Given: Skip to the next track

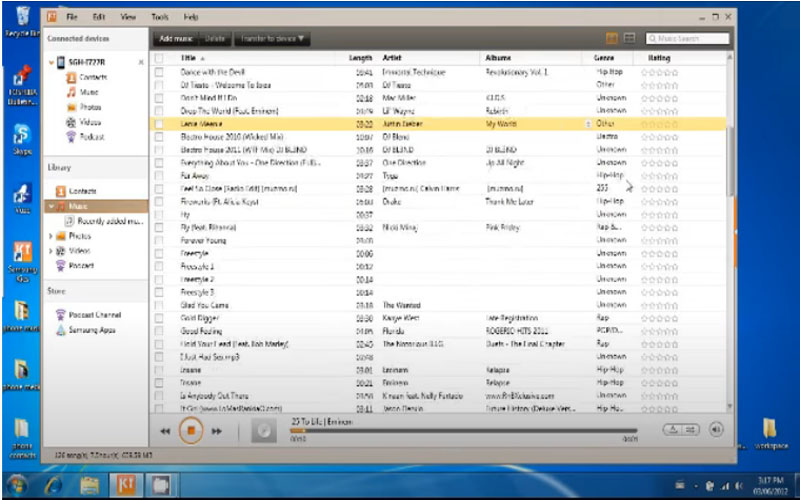Looking at the screenshot, I should (217, 431).
